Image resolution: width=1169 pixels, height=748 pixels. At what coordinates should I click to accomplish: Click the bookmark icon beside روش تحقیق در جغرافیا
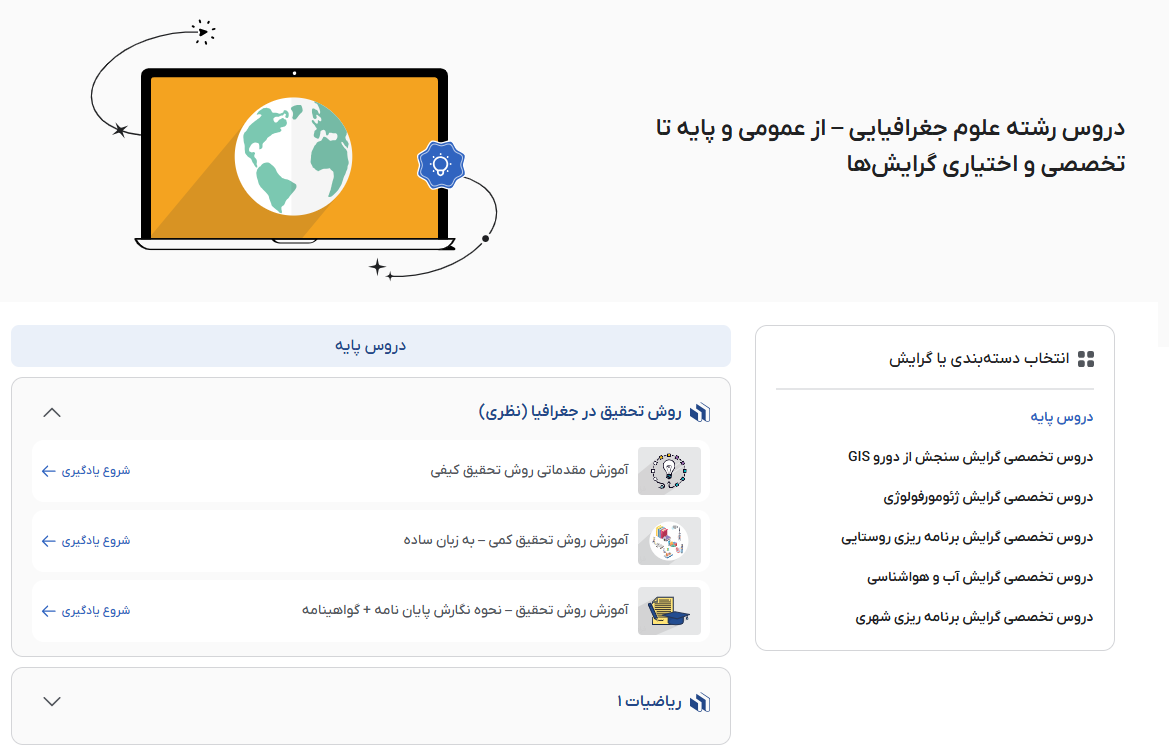(699, 411)
